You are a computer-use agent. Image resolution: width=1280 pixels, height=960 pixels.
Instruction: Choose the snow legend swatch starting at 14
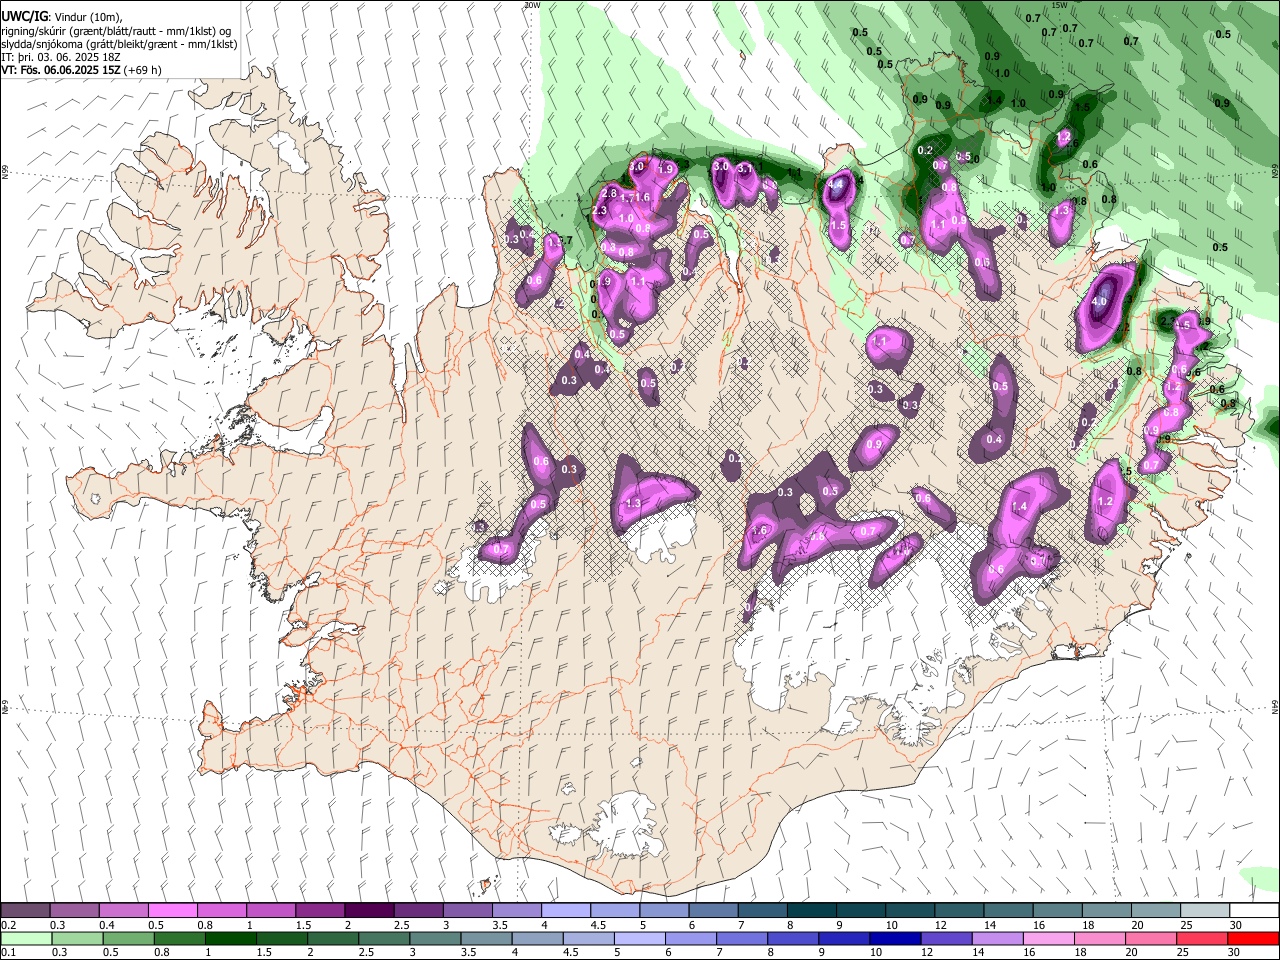coord(1008,910)
